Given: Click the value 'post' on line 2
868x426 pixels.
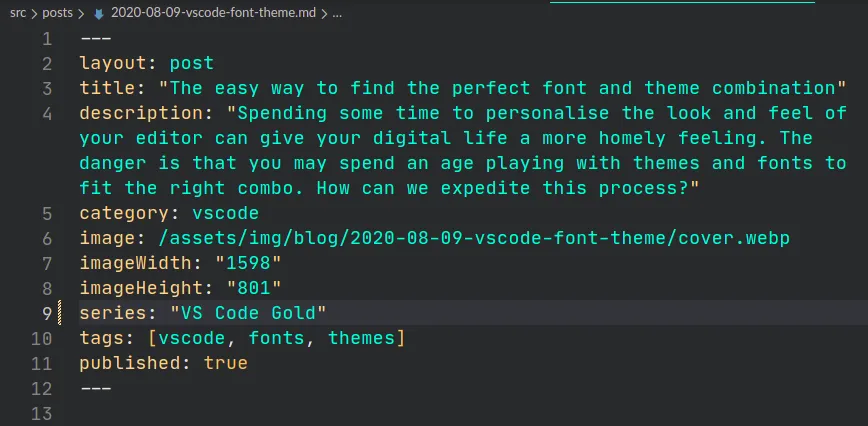Looking at the screenshot, I should 192,64.
